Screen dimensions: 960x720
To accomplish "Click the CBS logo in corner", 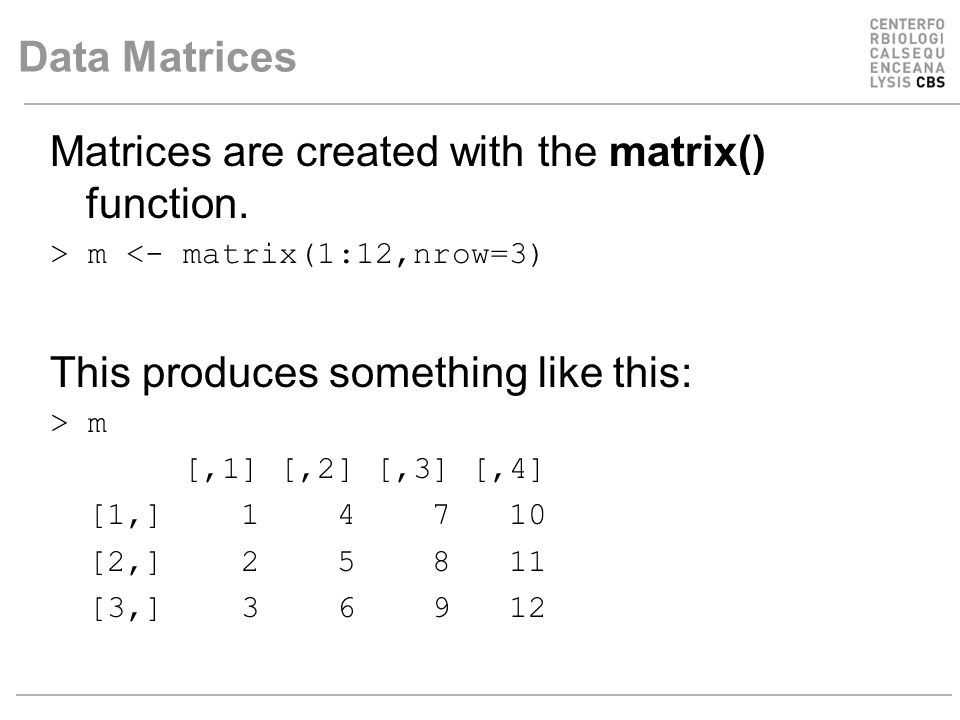I will [907, 53].
